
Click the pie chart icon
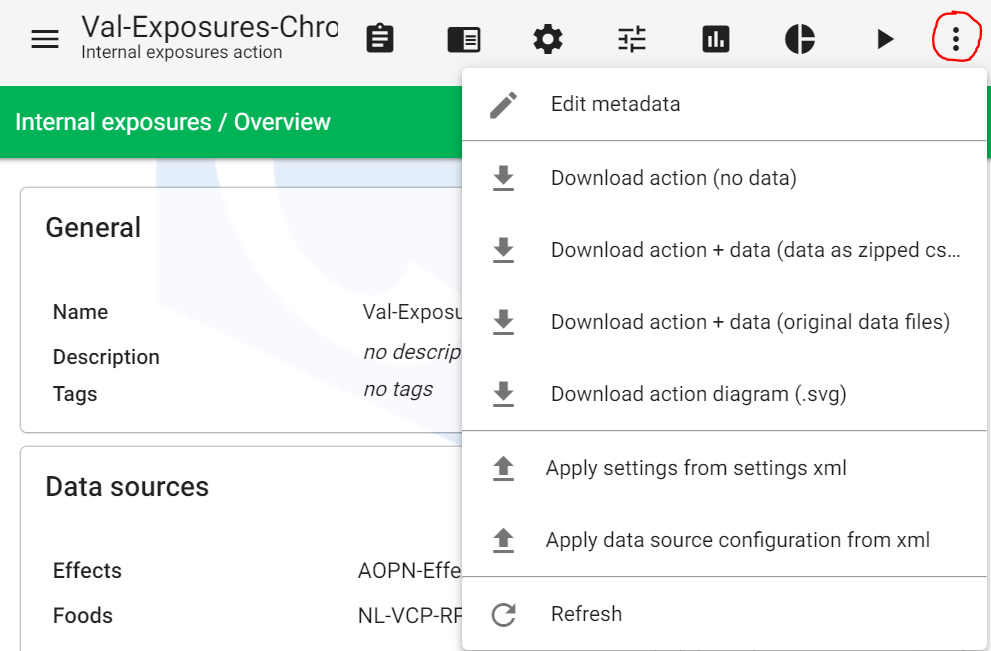tap(800, 39)
